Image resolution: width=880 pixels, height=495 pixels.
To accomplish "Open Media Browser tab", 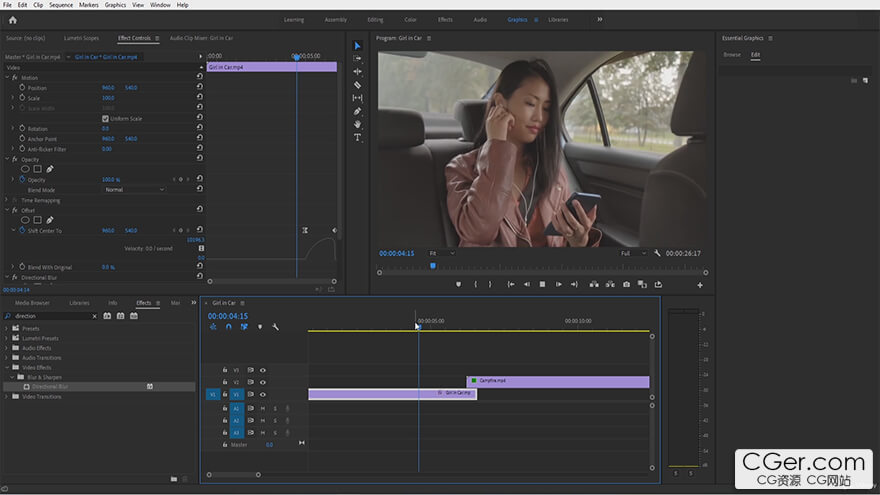I will pyautogui.click(x=32, y=302).
